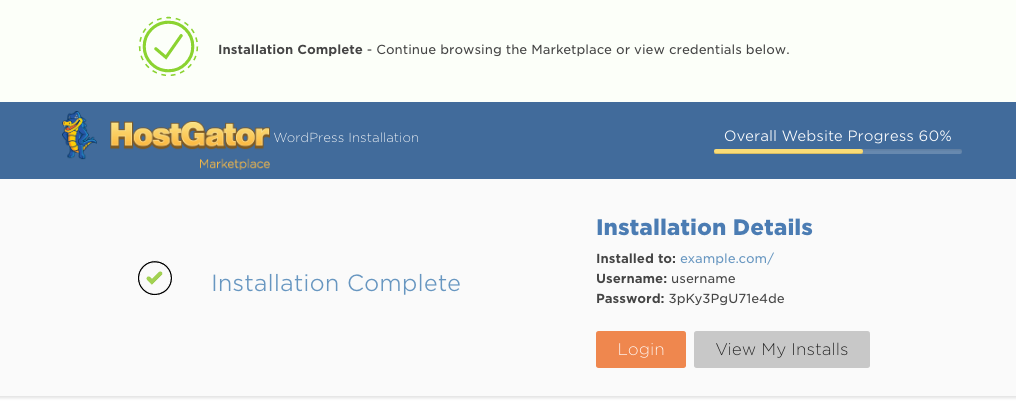The image size is (1016, 407).
Task: Open the example.com/ installed-to link
Action: [x=727, y=259]
